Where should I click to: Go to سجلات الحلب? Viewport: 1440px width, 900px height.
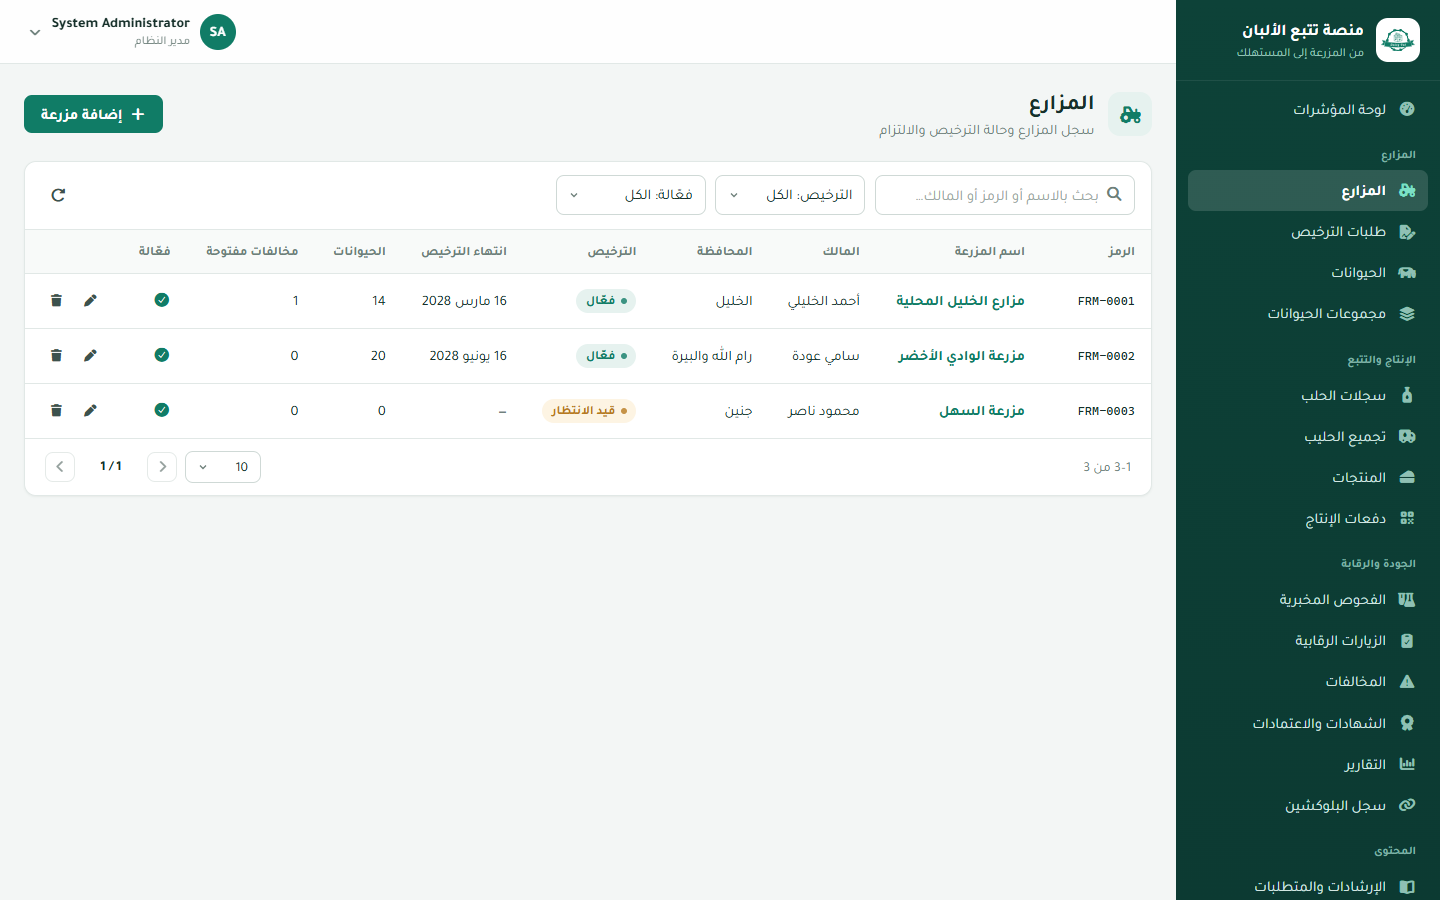pos(1308,396)
